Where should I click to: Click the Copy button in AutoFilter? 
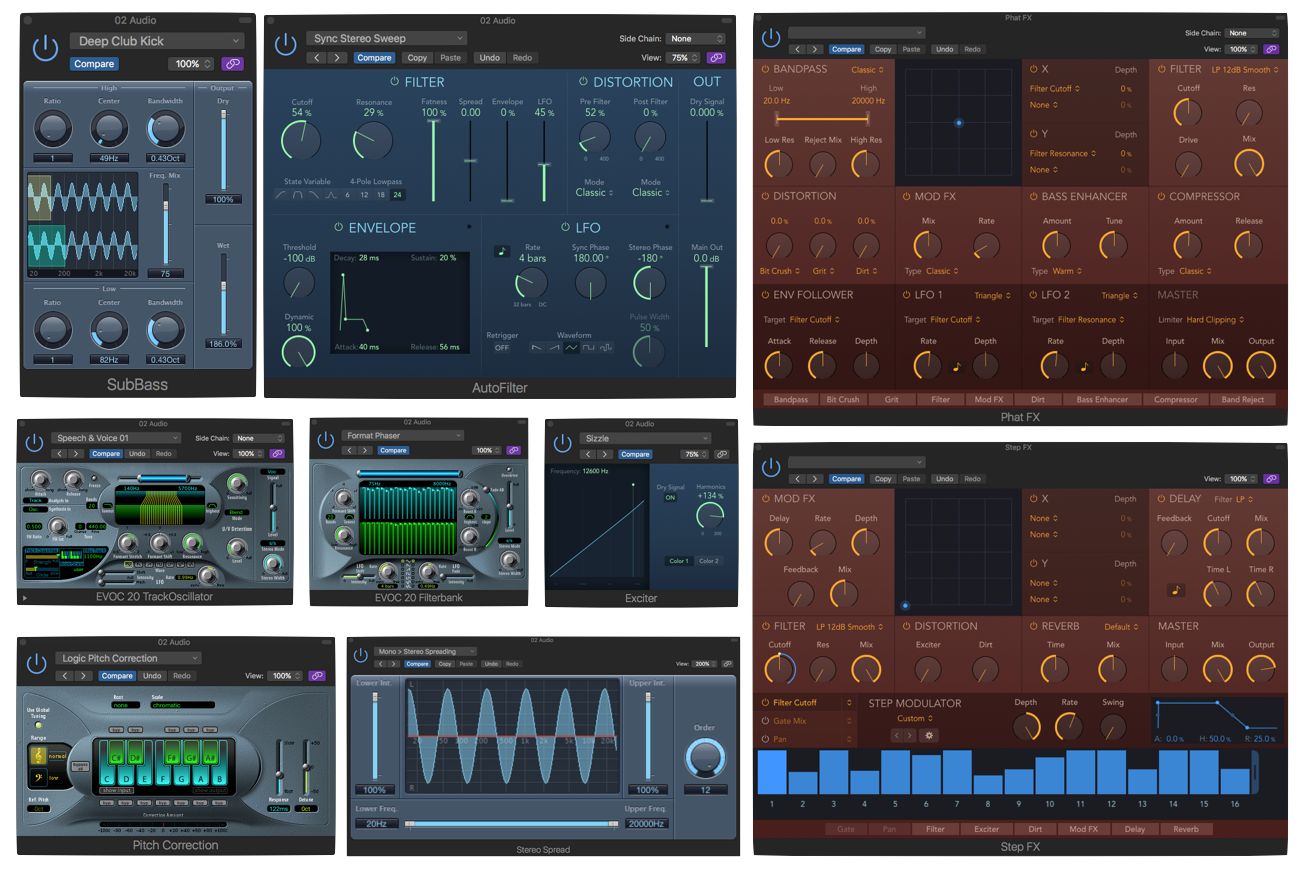click(417, 58)
